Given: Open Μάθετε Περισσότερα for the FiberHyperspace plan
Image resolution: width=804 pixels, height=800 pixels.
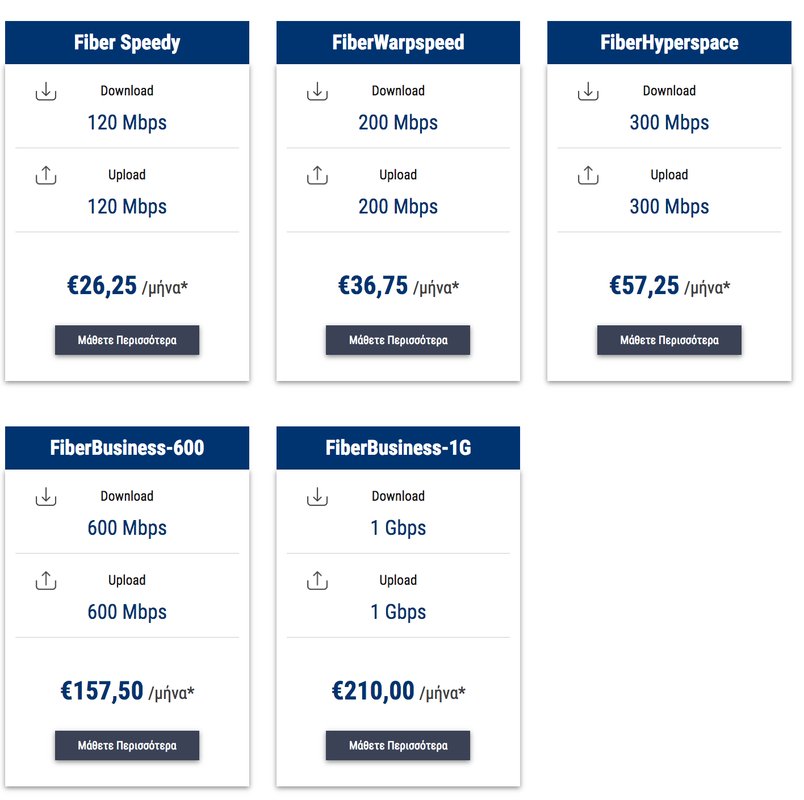Looking at the screenshot, I should (669, 340).
